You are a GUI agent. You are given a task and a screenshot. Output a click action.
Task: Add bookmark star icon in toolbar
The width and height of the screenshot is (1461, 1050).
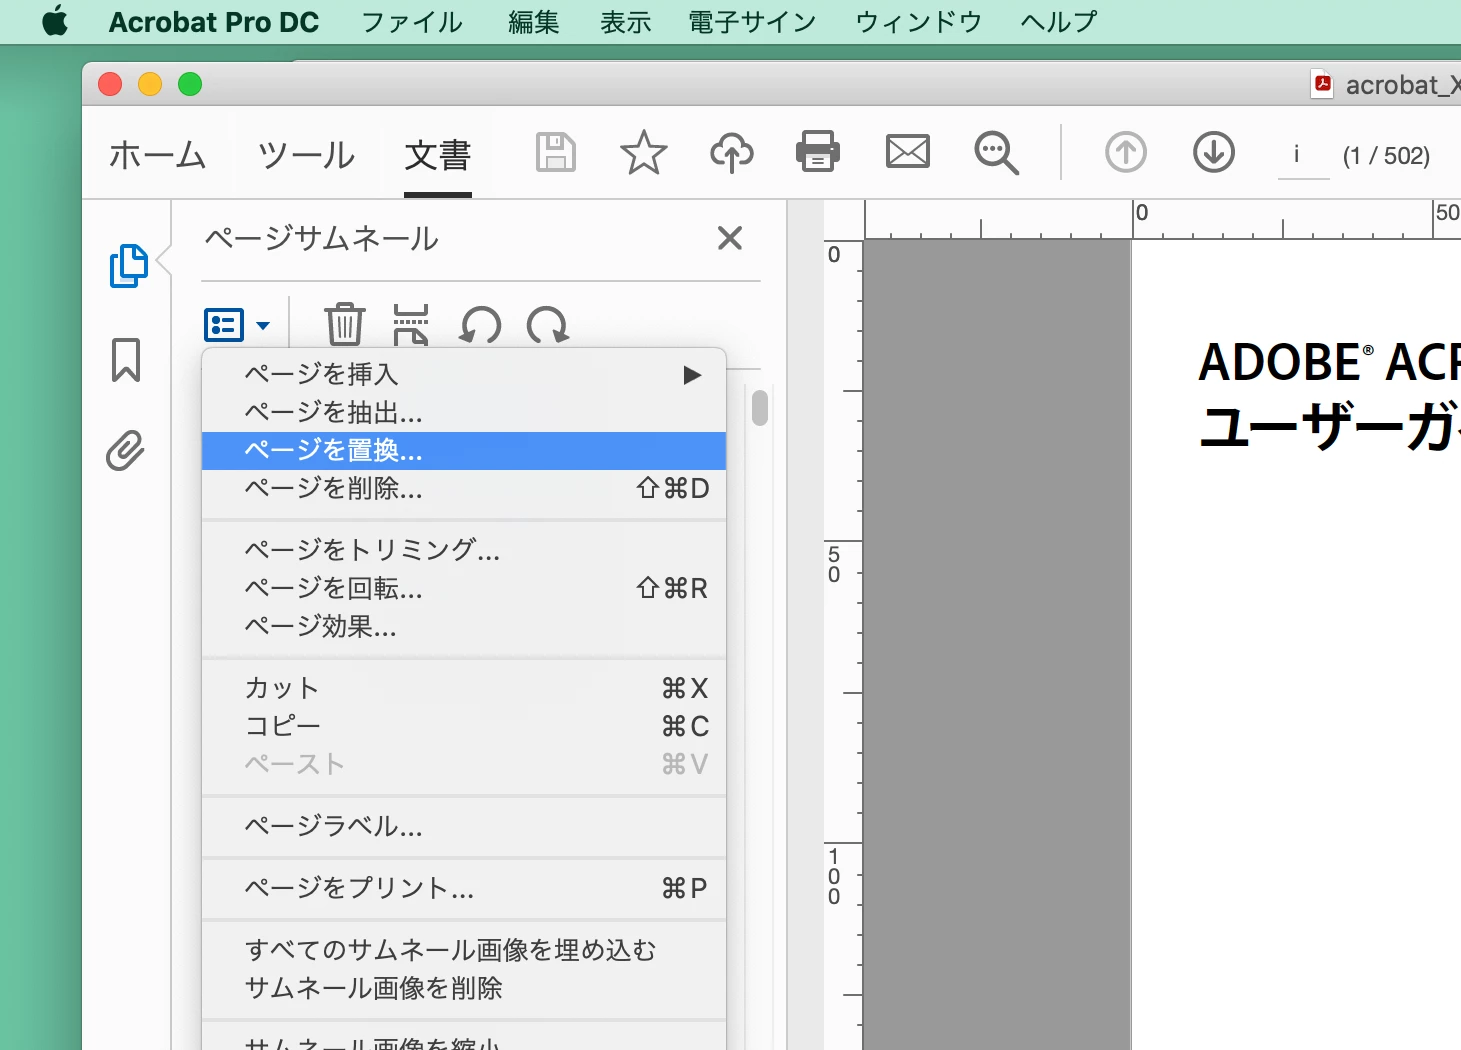tap(643, 153)
